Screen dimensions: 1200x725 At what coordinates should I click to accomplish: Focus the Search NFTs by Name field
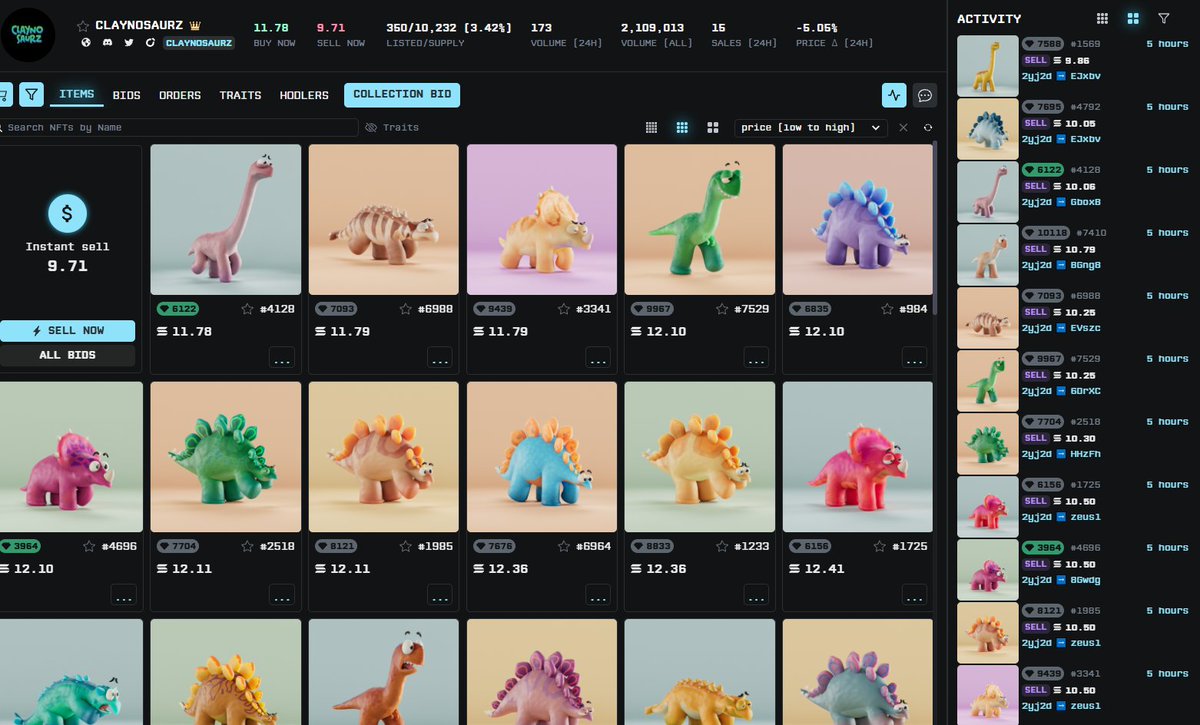tap(178, 128)
